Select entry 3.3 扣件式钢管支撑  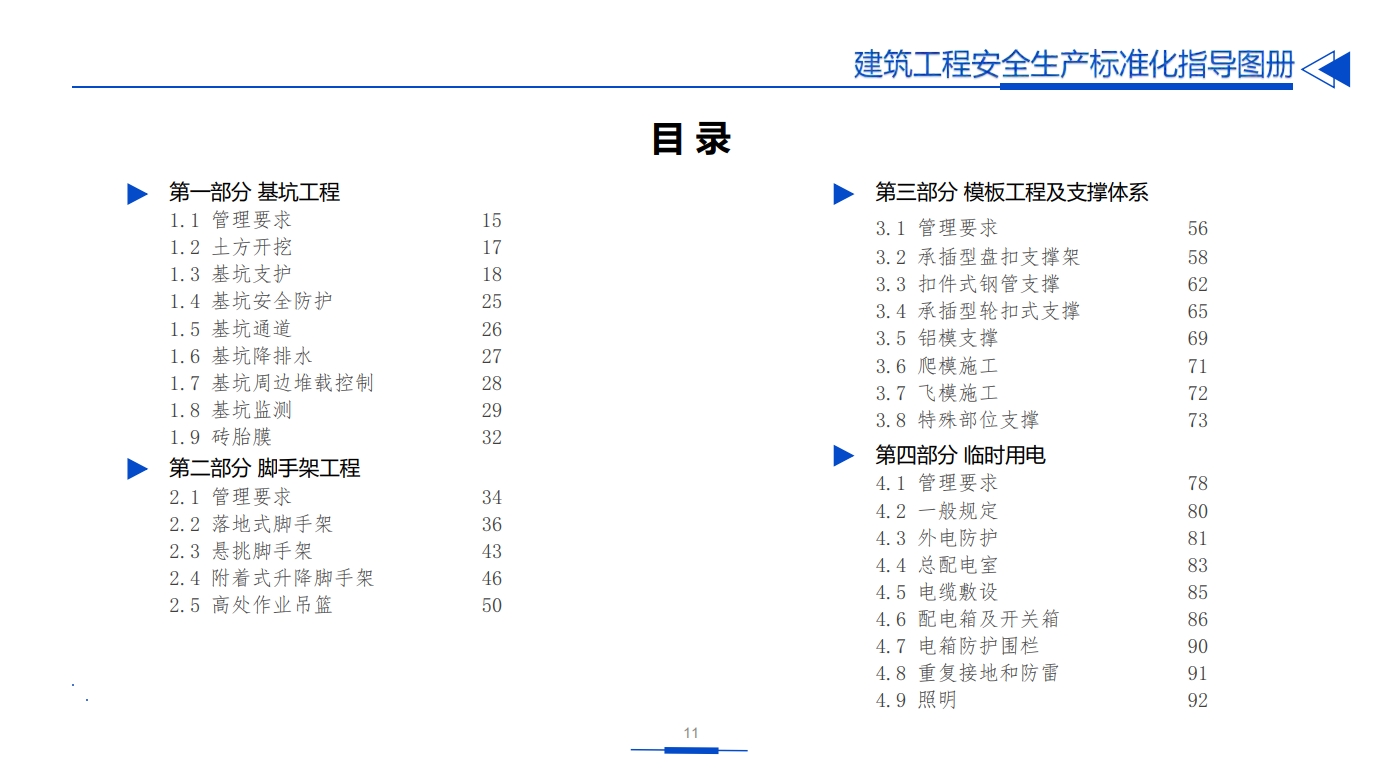pos(967,284)
